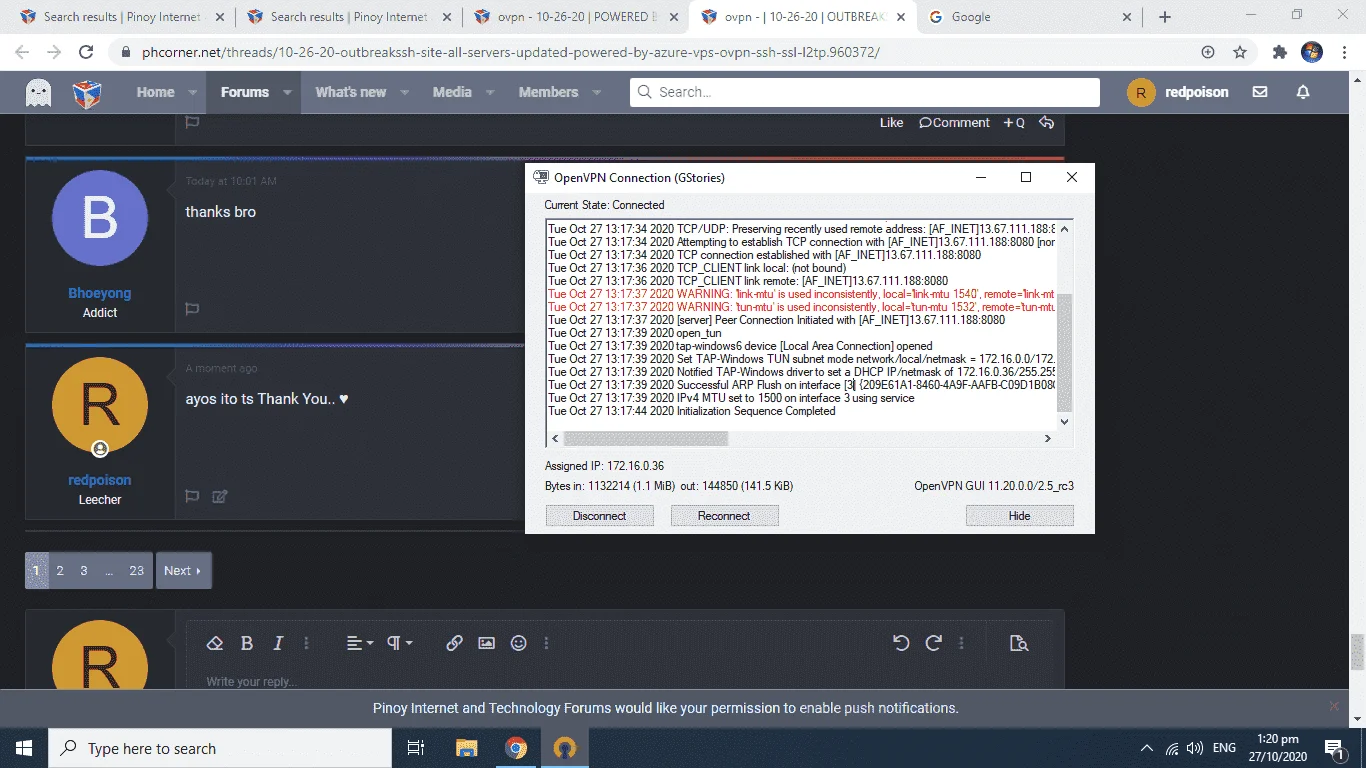Click the share arrow icon on top post
Viewport: 1366px width, 768px height.
(x=1046, y=122)
